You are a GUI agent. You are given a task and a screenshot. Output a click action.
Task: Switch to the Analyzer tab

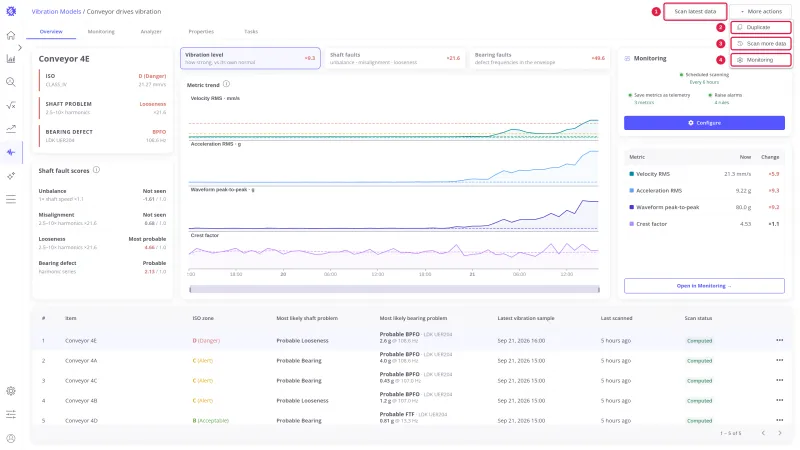coord(151,31)
